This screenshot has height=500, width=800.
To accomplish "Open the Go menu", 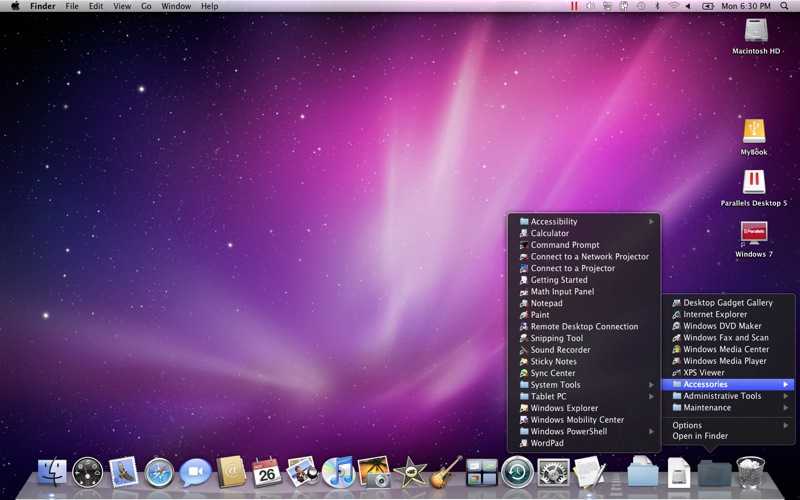I will (146, 6).
